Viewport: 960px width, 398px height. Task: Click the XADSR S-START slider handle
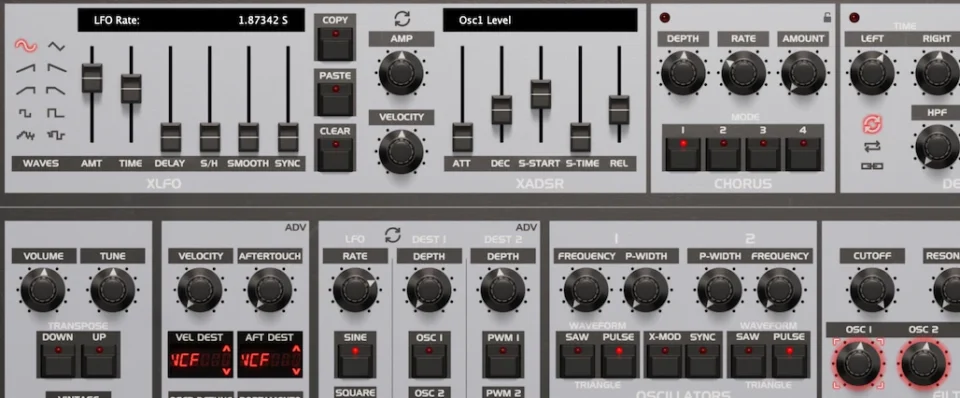[541, 94]
